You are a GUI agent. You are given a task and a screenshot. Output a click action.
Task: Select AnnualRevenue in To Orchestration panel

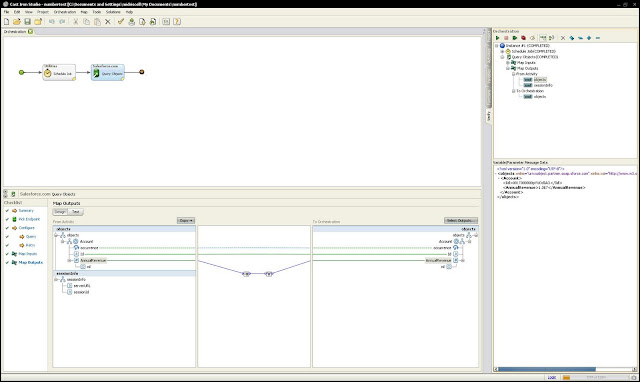pos(438,260)
